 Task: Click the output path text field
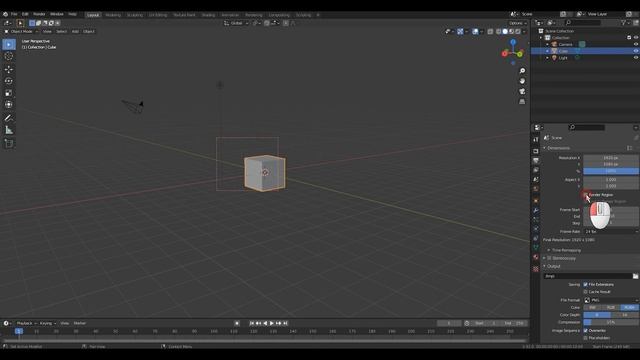click(587, 276)
